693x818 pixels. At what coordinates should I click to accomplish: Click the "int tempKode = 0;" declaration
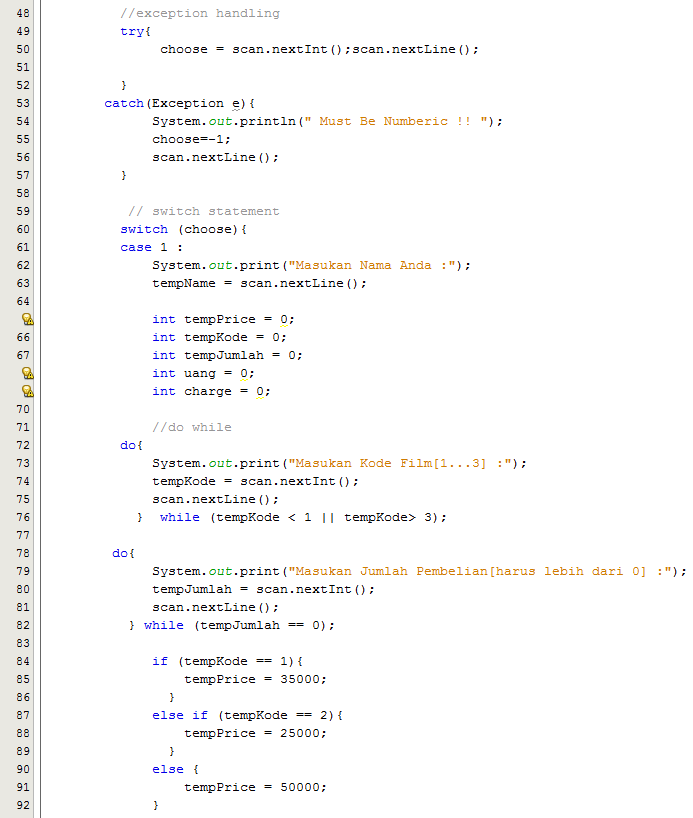pyautogui.click(x=219, y=338)
